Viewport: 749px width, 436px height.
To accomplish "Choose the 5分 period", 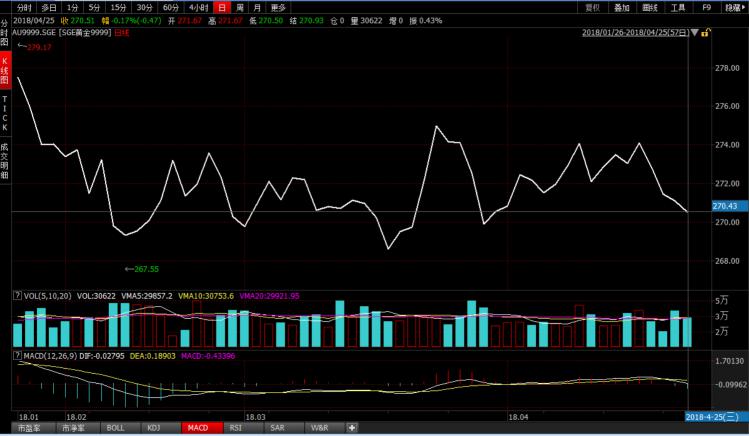I will point(94,7).
